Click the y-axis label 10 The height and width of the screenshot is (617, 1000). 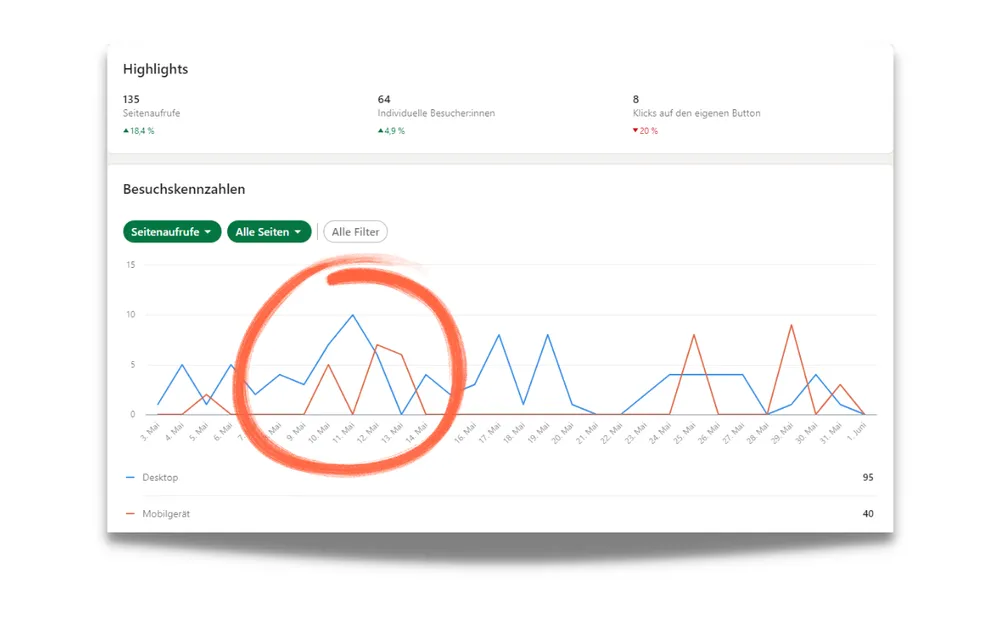pos(131,315)
